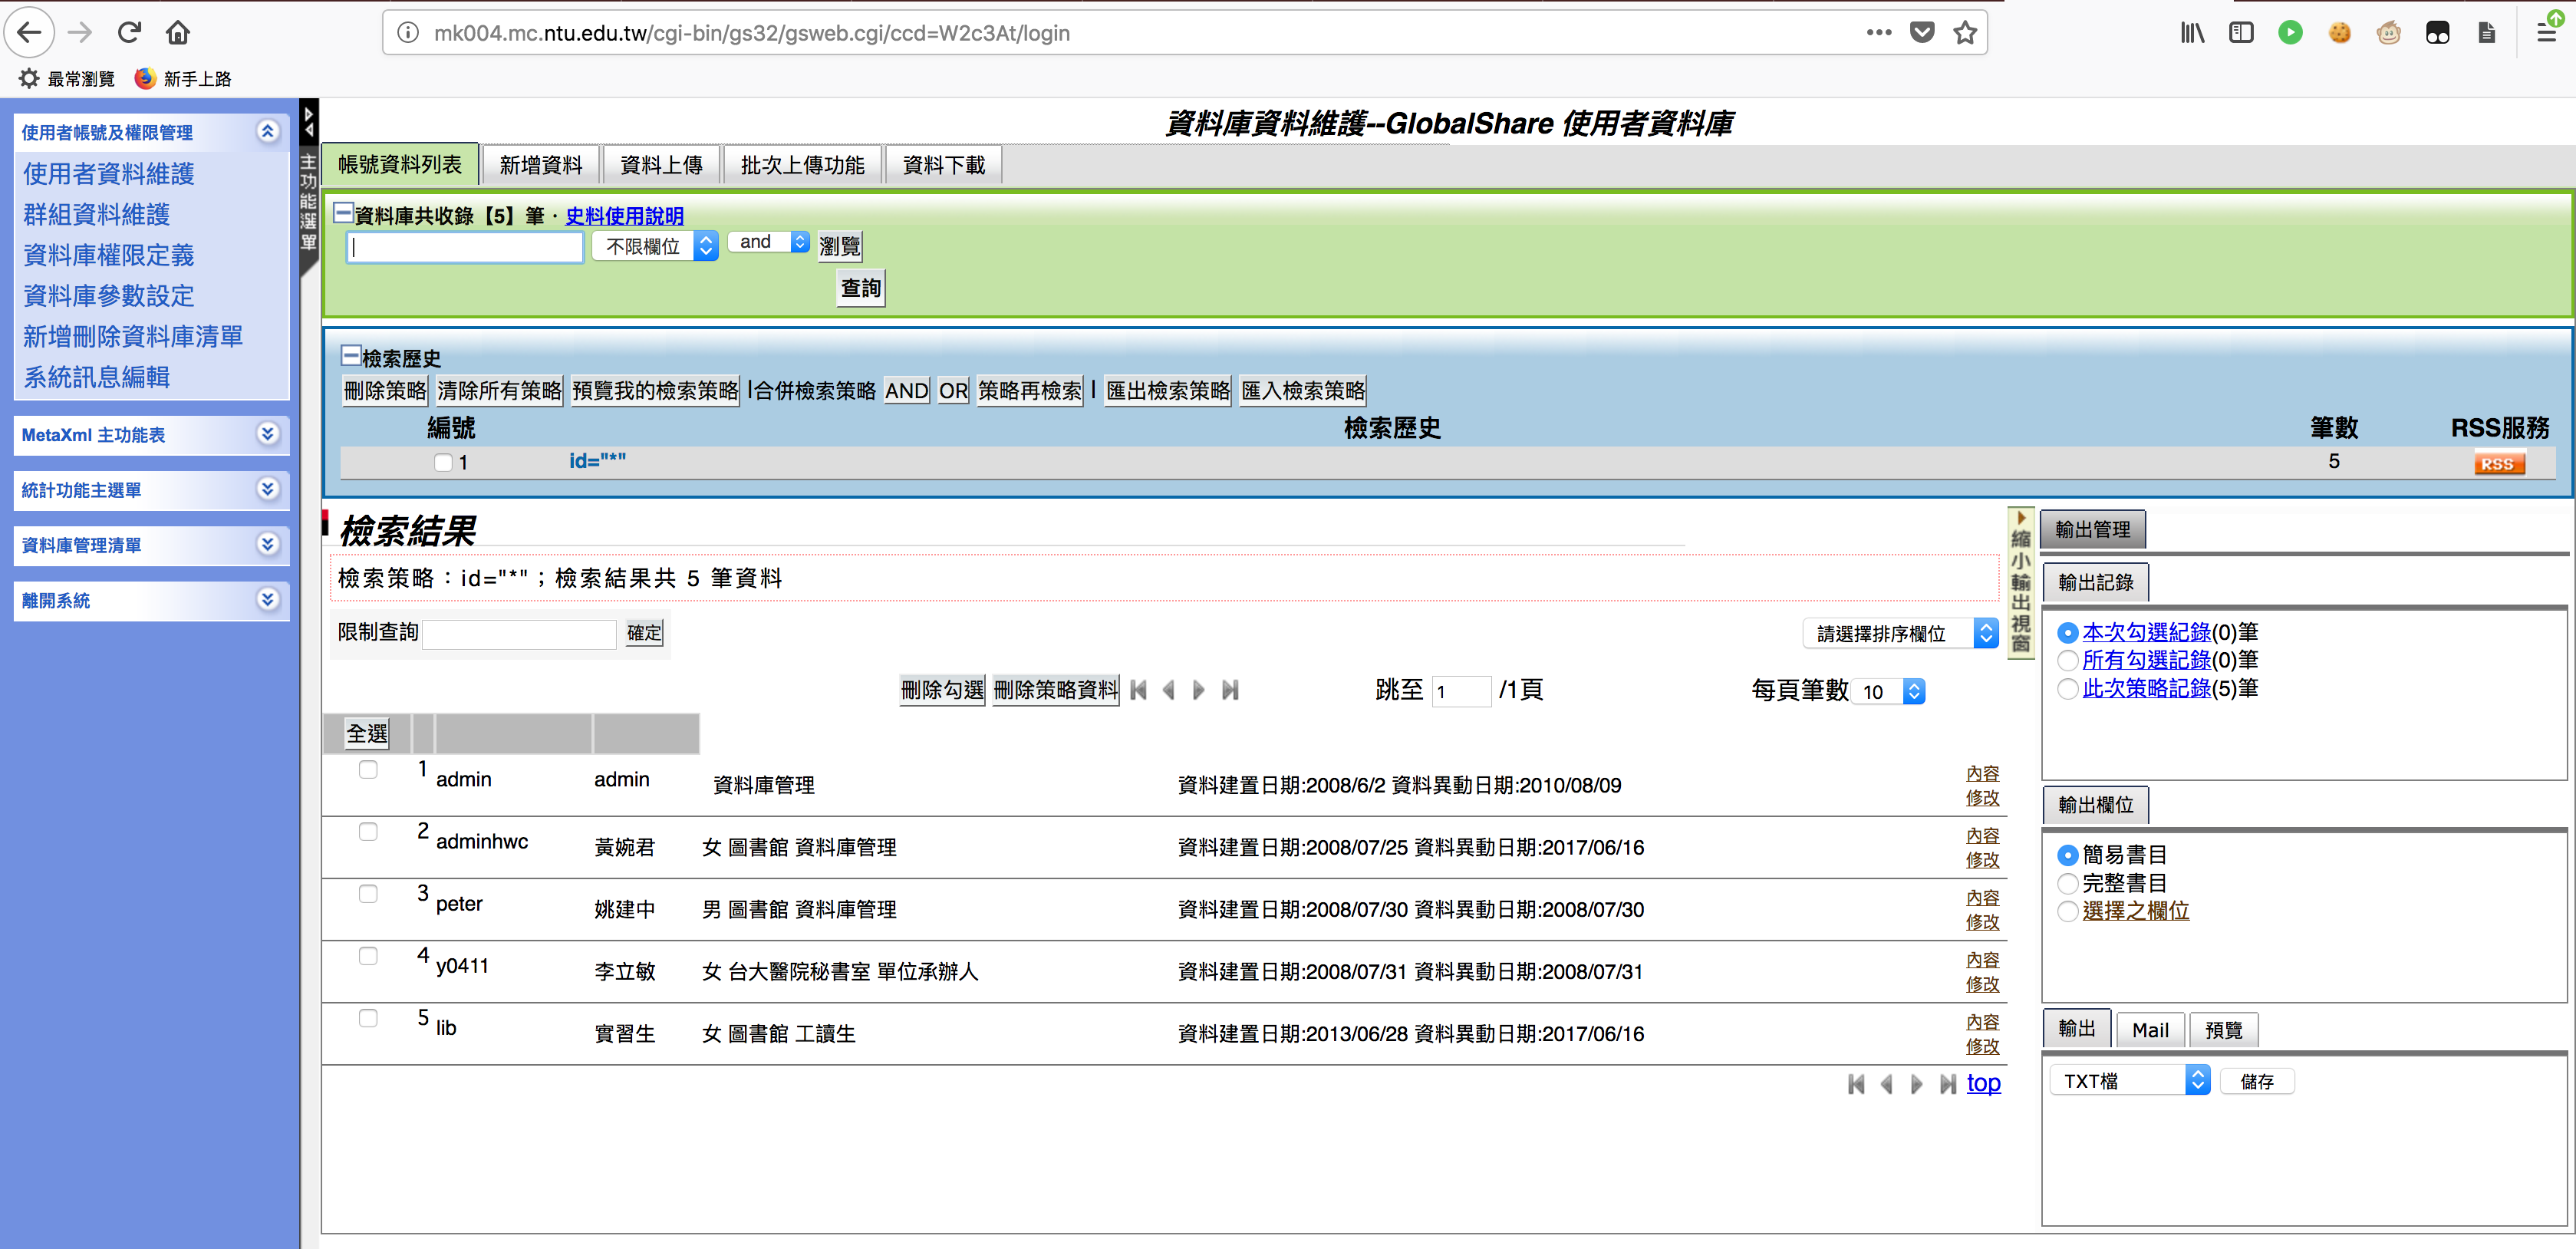2576x1249 pixels.
Task: Click bottom first-page navigation arrow
Action: 1856,1084
